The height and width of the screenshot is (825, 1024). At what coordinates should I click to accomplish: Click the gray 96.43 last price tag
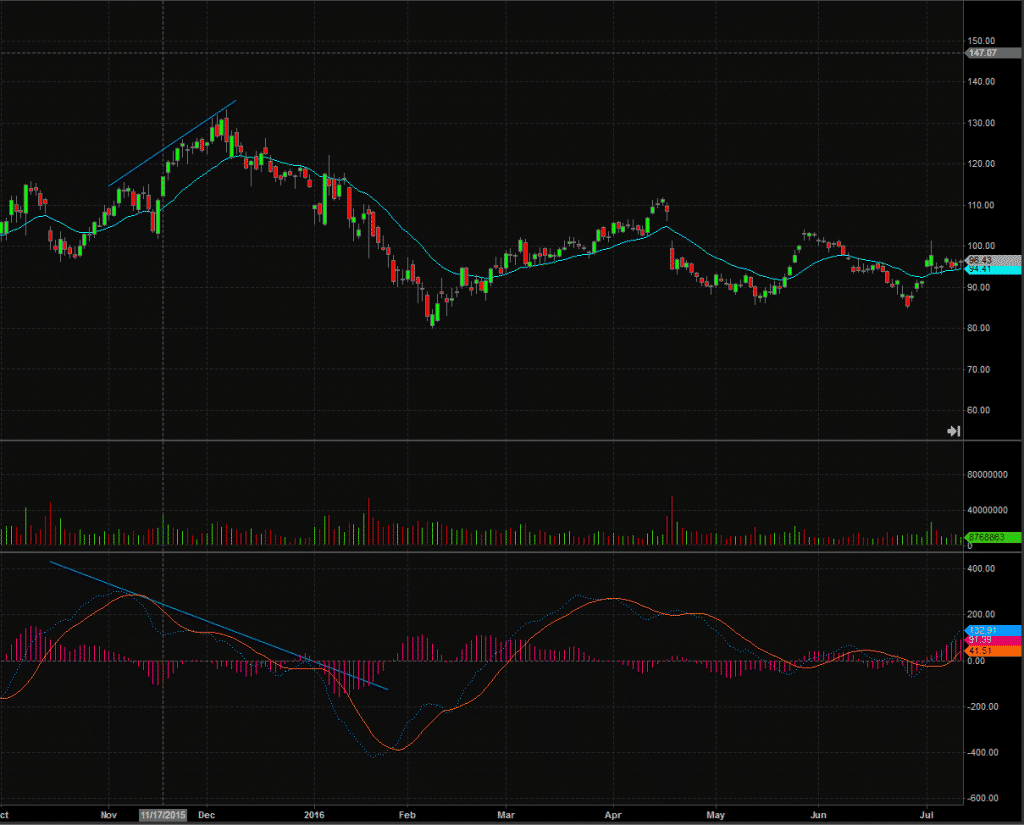(993, 260)
